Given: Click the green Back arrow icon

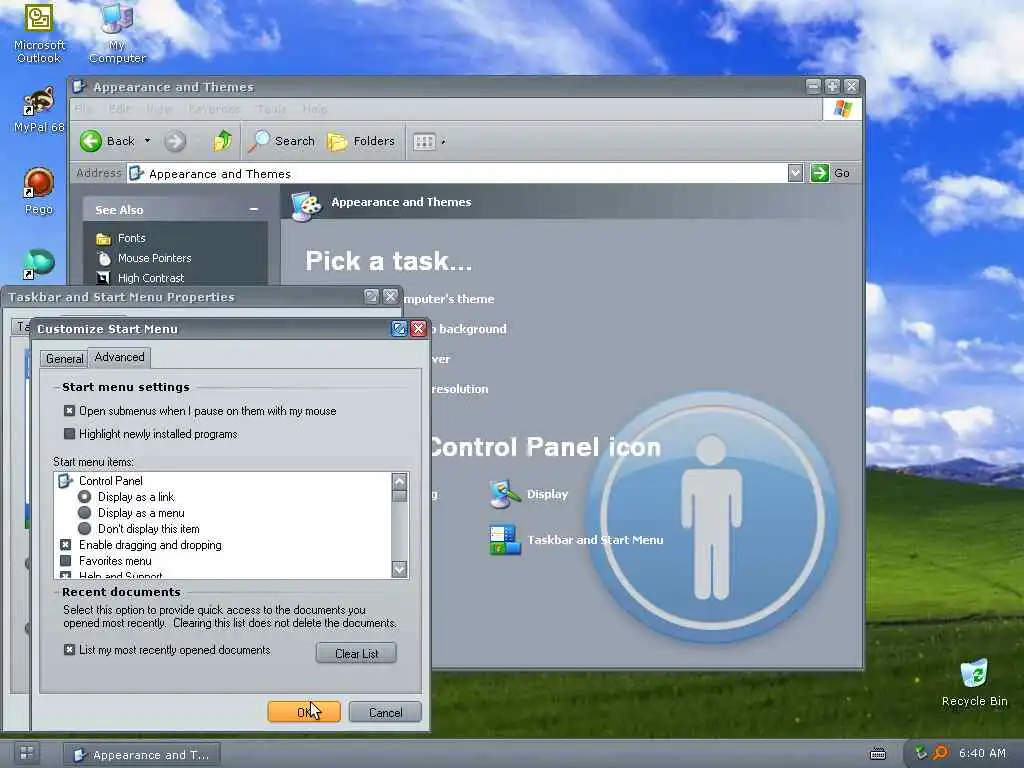Looking at the screenshot, I should click(x=91, y=141).
